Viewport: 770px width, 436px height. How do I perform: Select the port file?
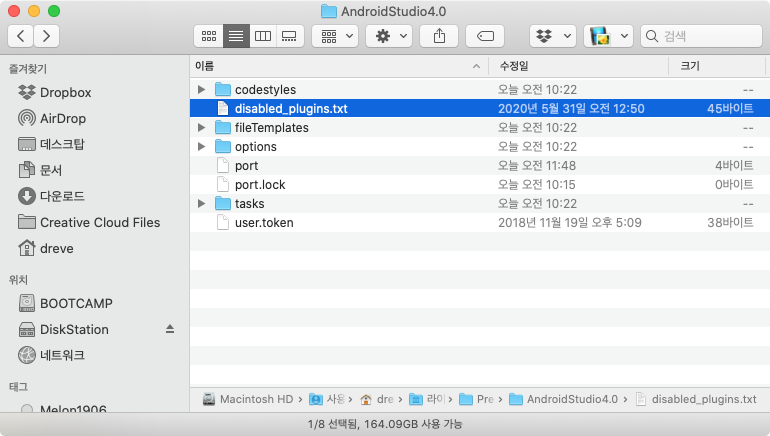coord(480,165)
